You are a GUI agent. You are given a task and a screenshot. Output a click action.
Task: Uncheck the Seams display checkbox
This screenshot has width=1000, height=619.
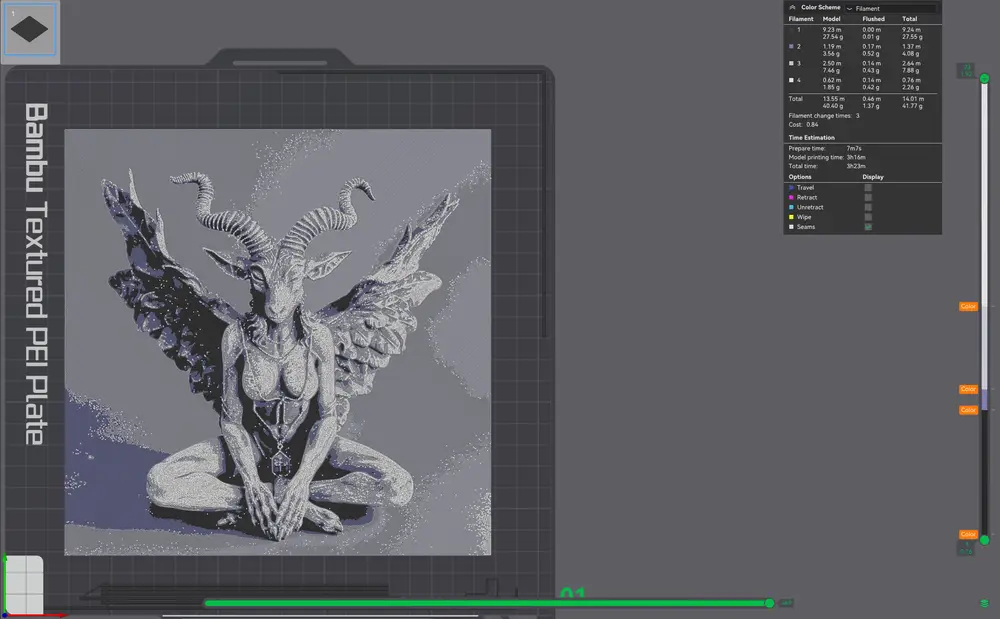point(868,227)
